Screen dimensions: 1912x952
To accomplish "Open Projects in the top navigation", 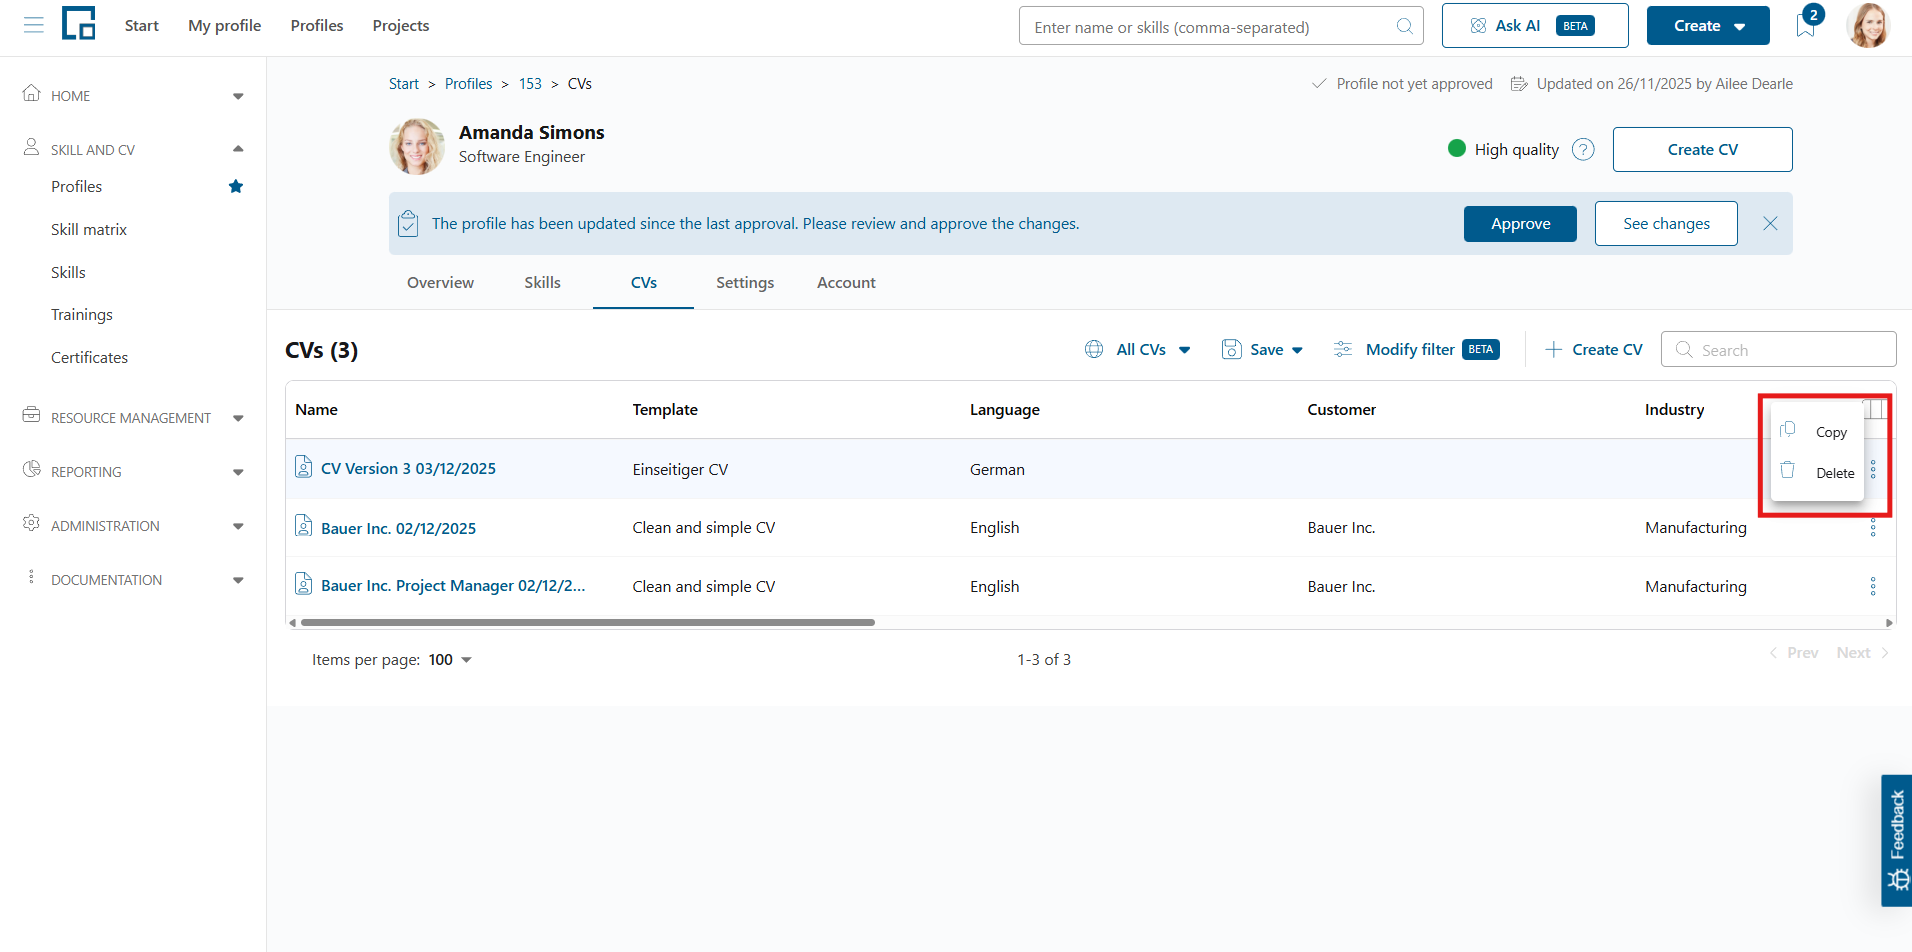I will [x=401, y=26].
